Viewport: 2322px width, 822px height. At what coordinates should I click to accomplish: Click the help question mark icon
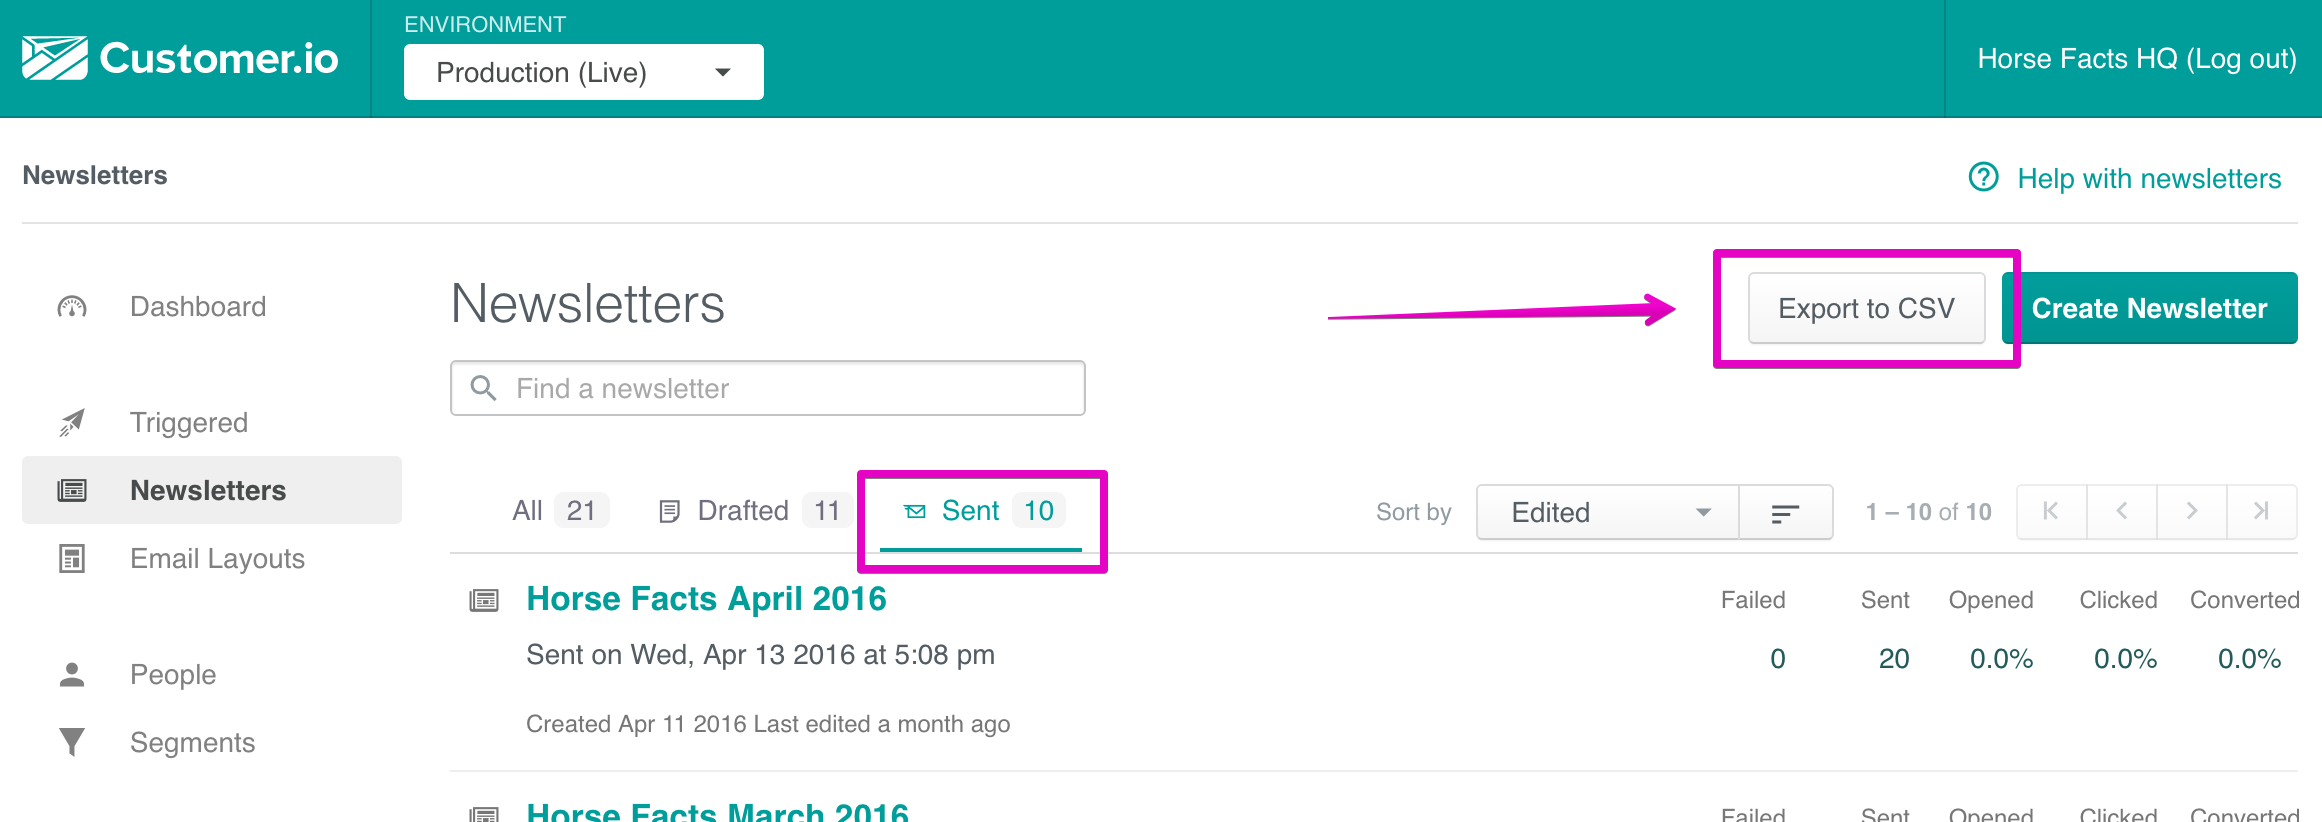pos(1983,178)
